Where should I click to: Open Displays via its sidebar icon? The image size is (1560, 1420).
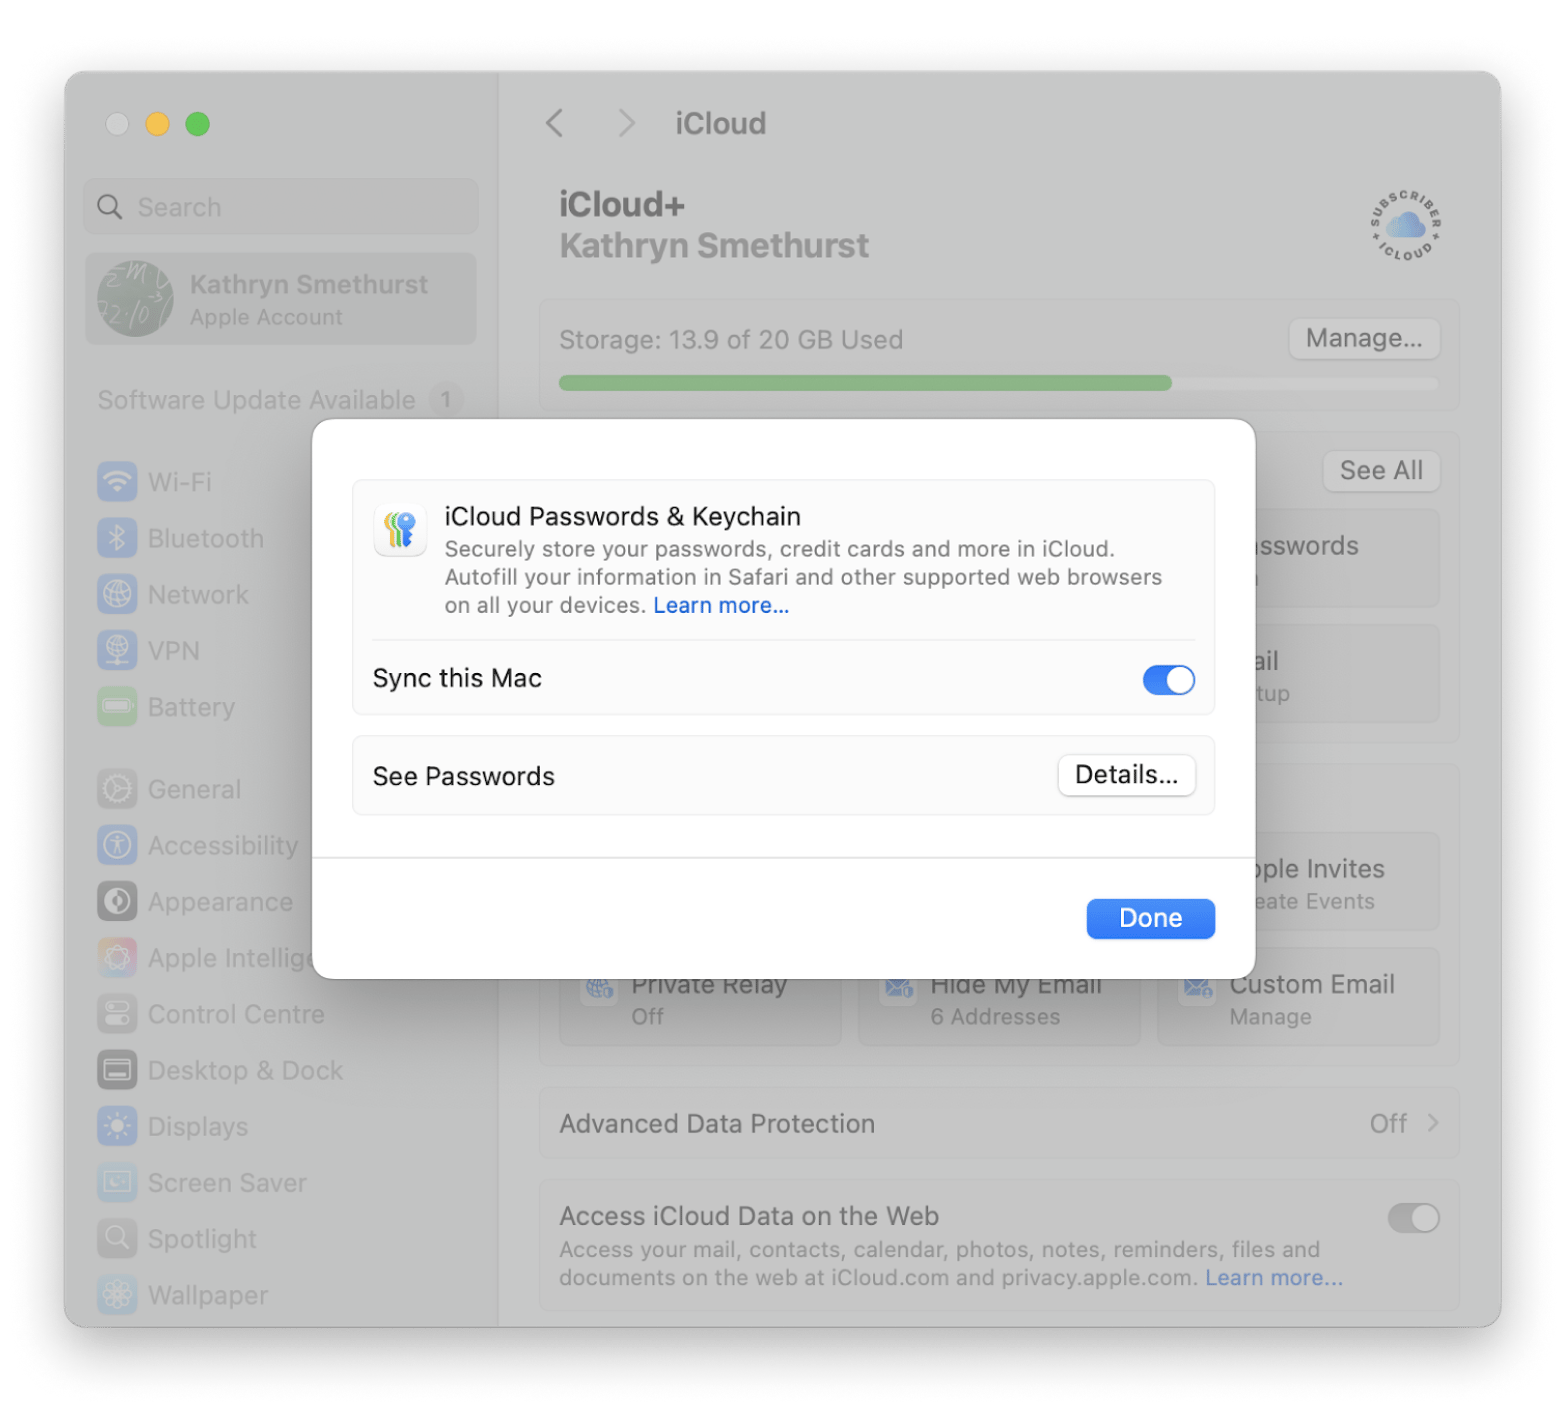[x=117, y=1126]
